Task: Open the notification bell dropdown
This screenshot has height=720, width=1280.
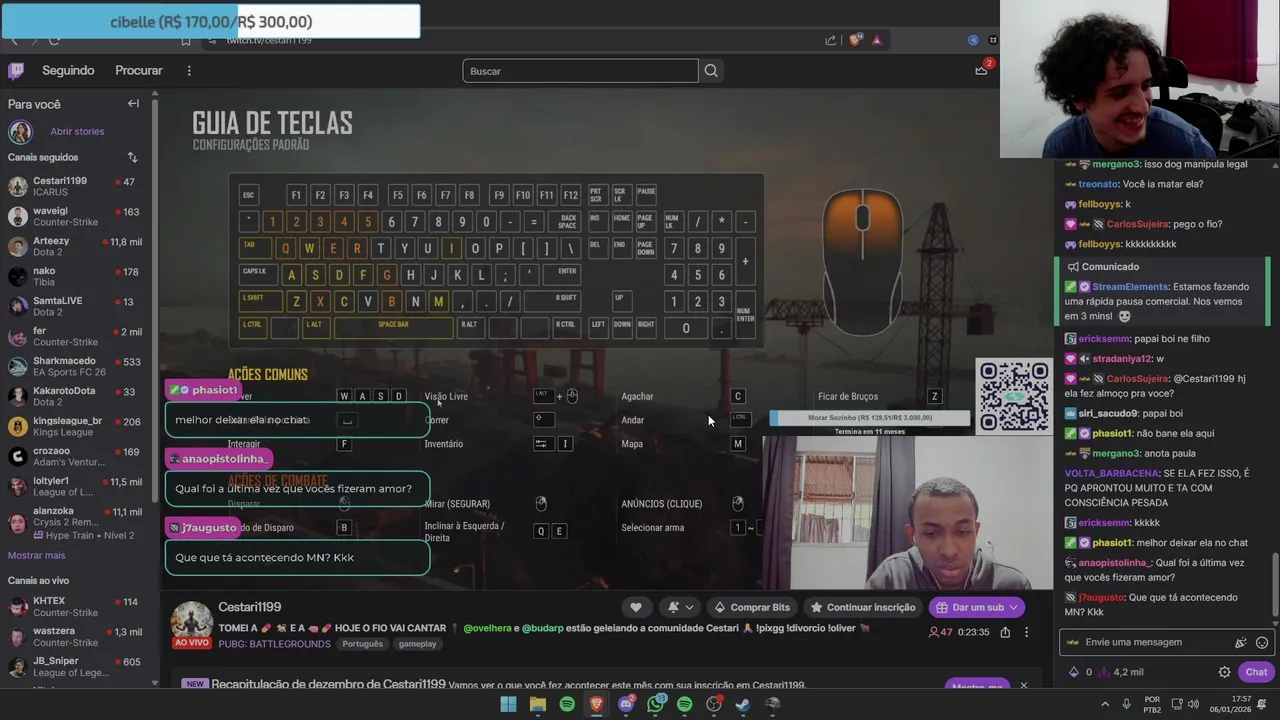Action: click(680, 607)
